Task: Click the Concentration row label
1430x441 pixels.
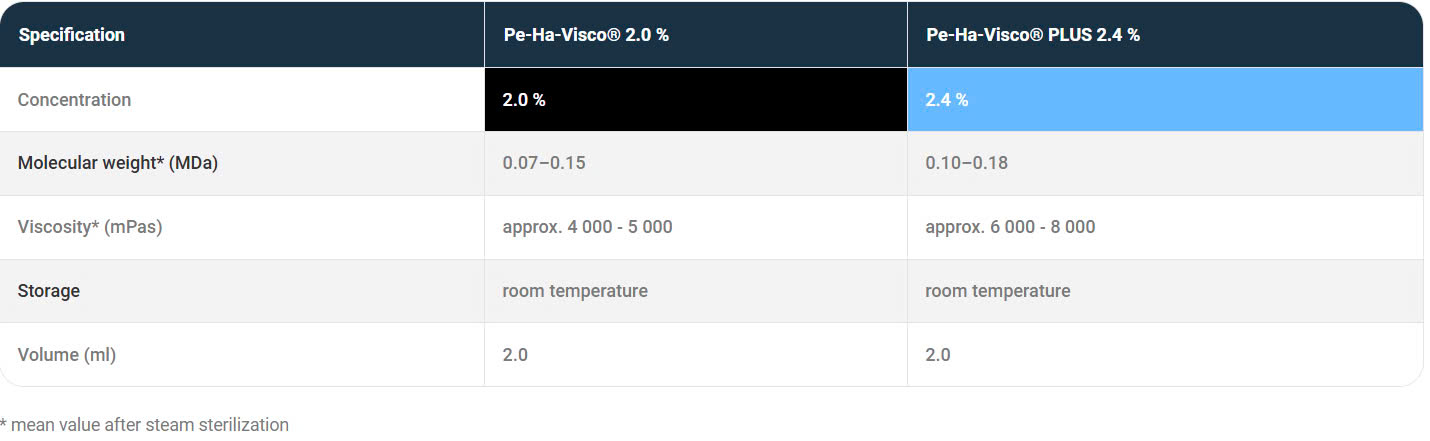Action: (74, 100)
